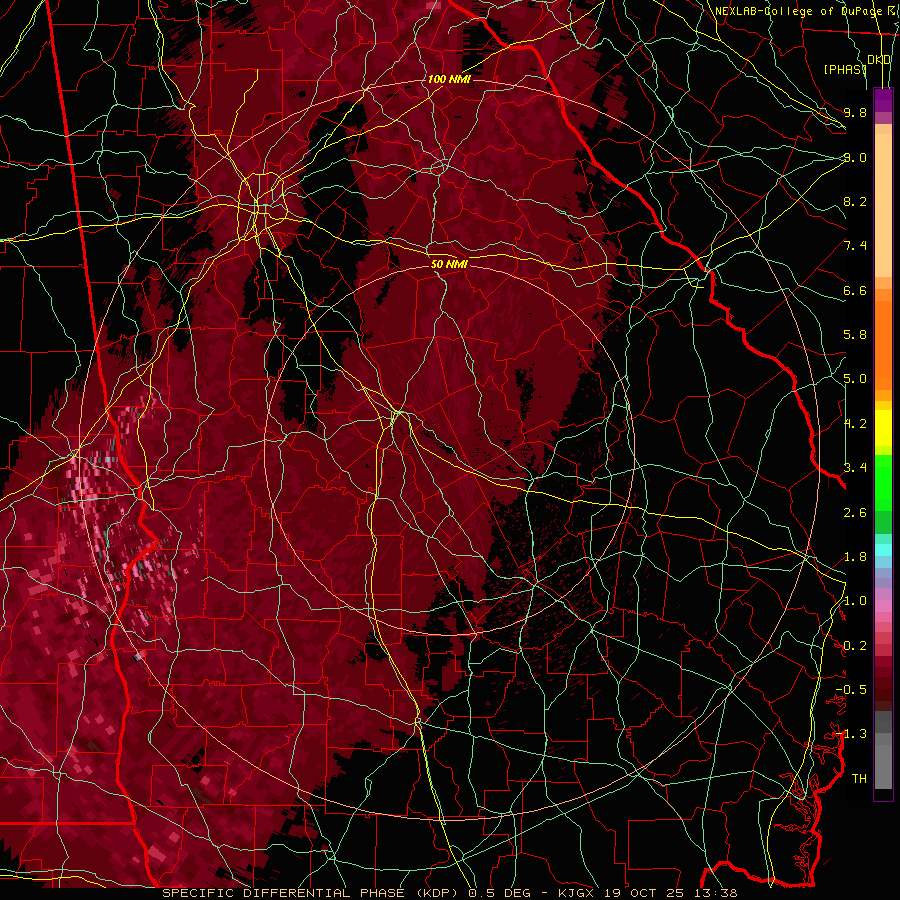Pick the bright green swatch on the color bar
The height and width of the screenshot is (900, 900).
coord(883,482)
